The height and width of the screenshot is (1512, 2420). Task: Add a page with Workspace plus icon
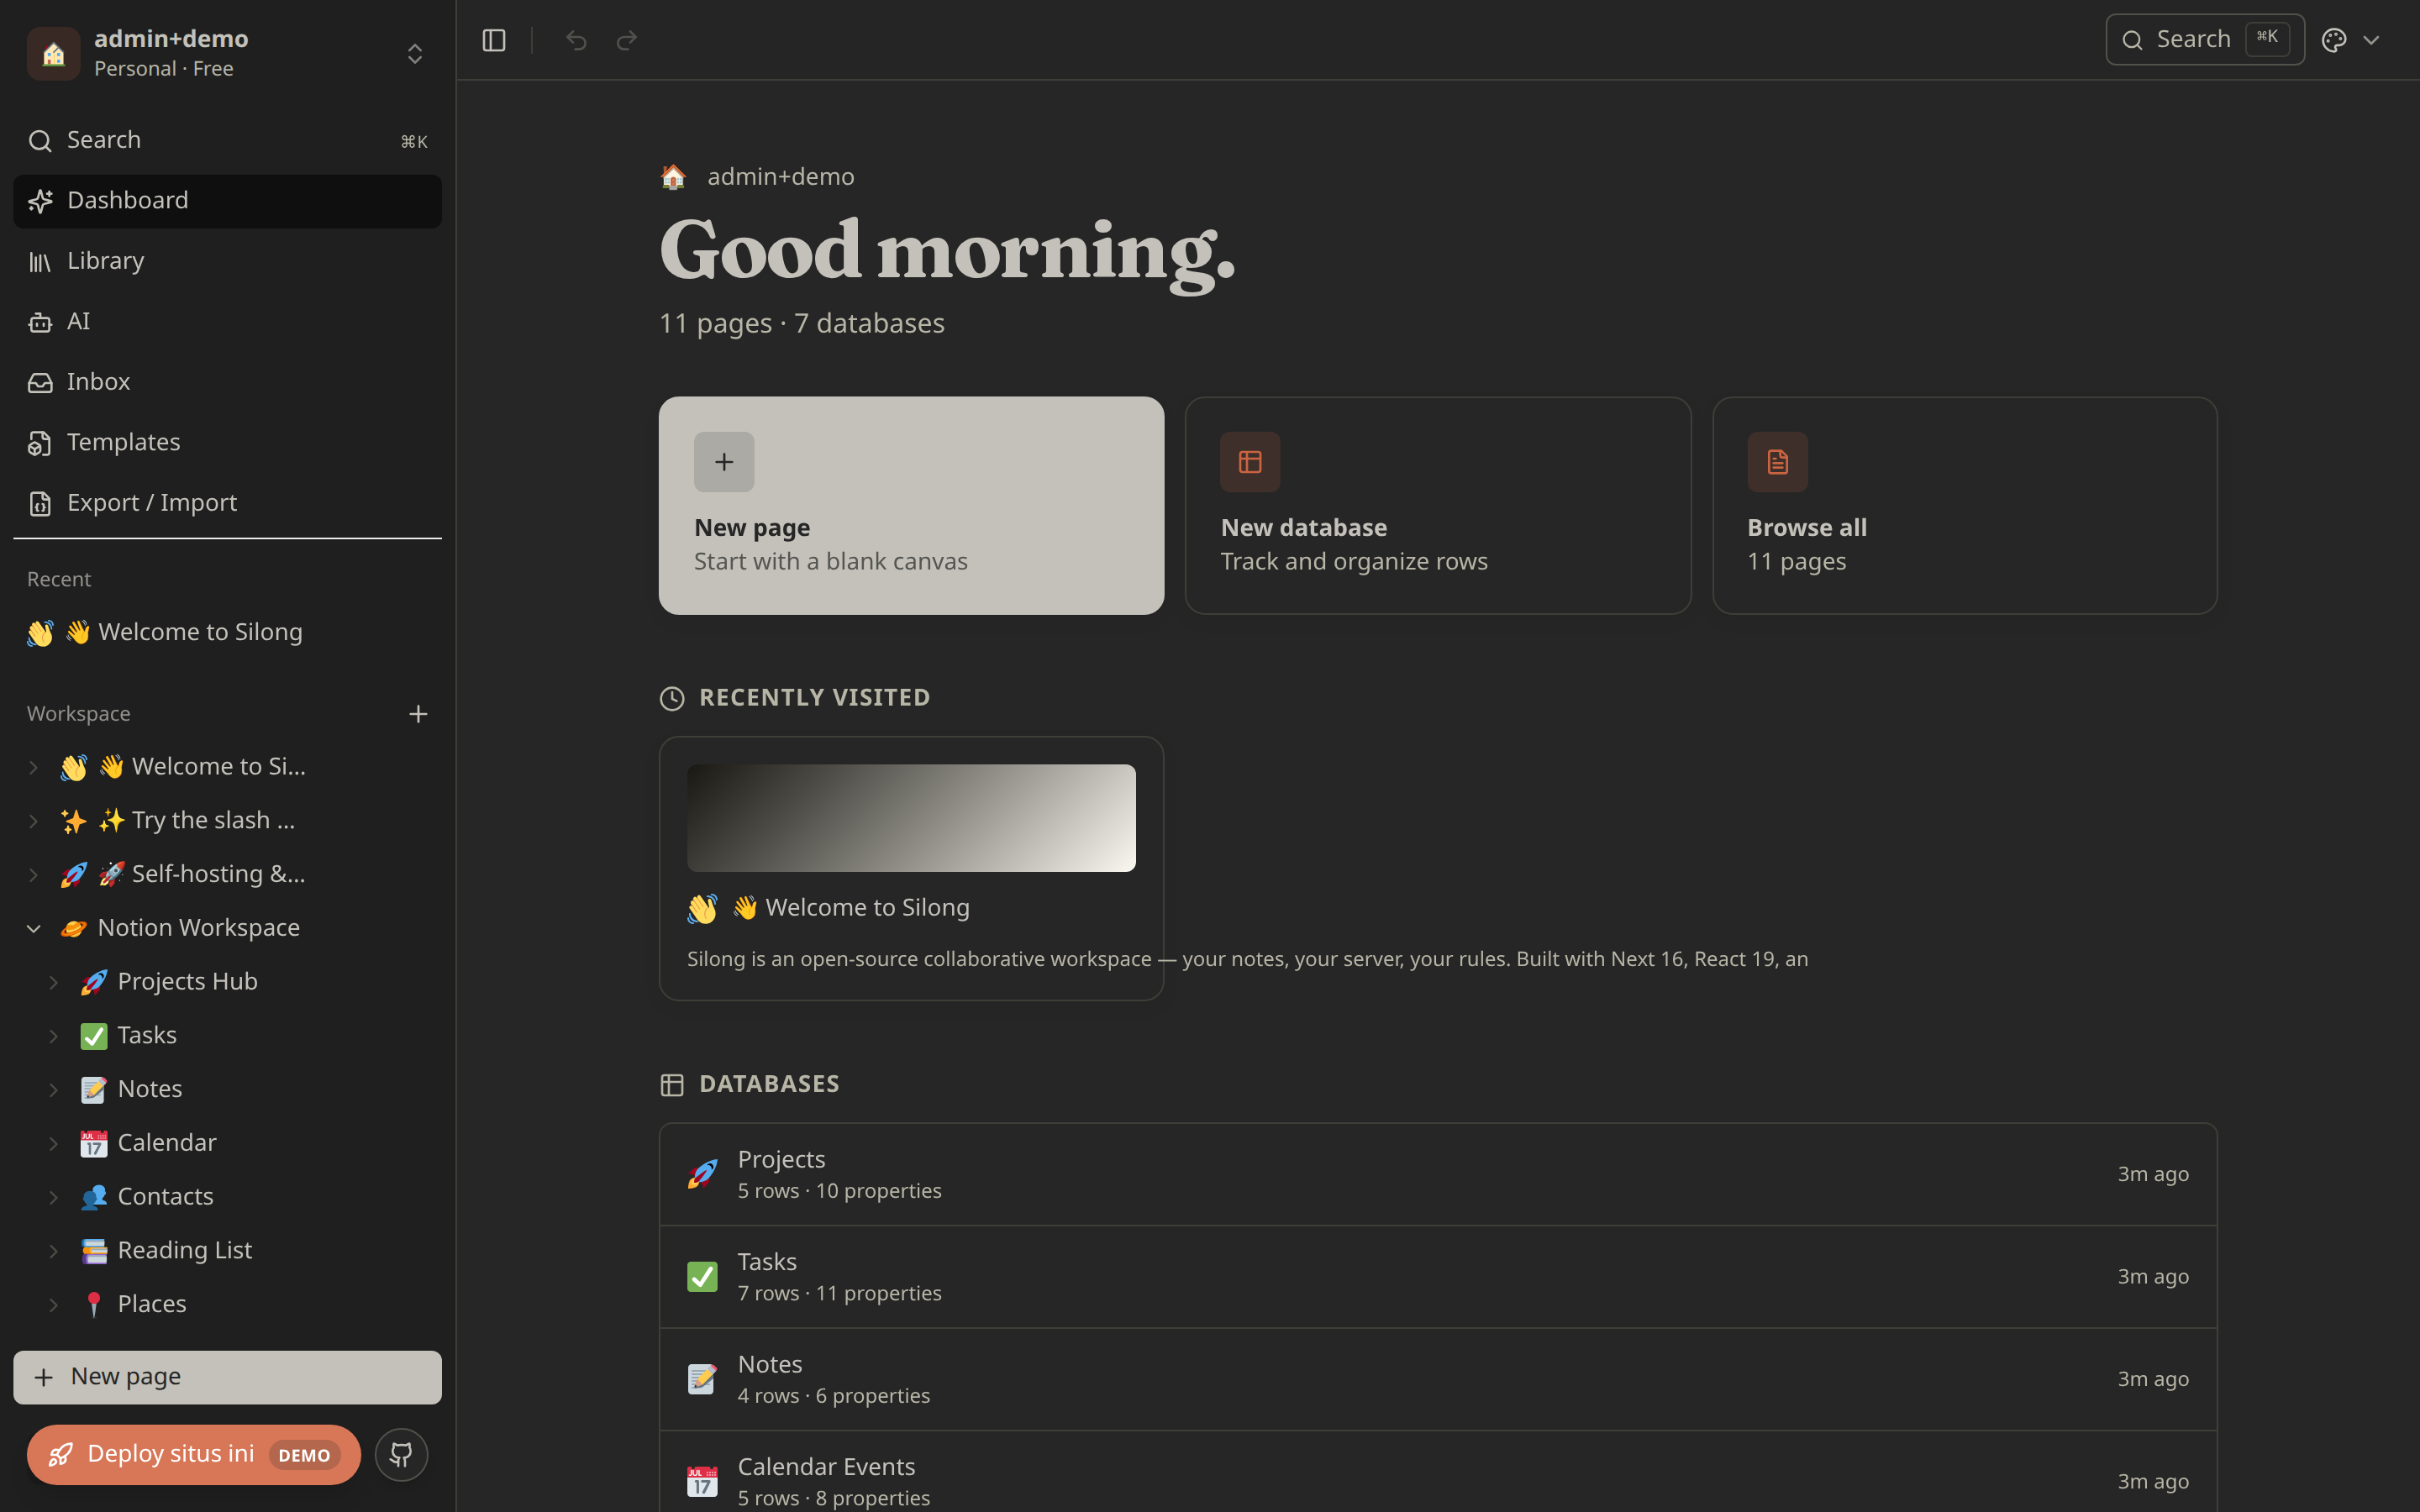click(x=418, y=714)
